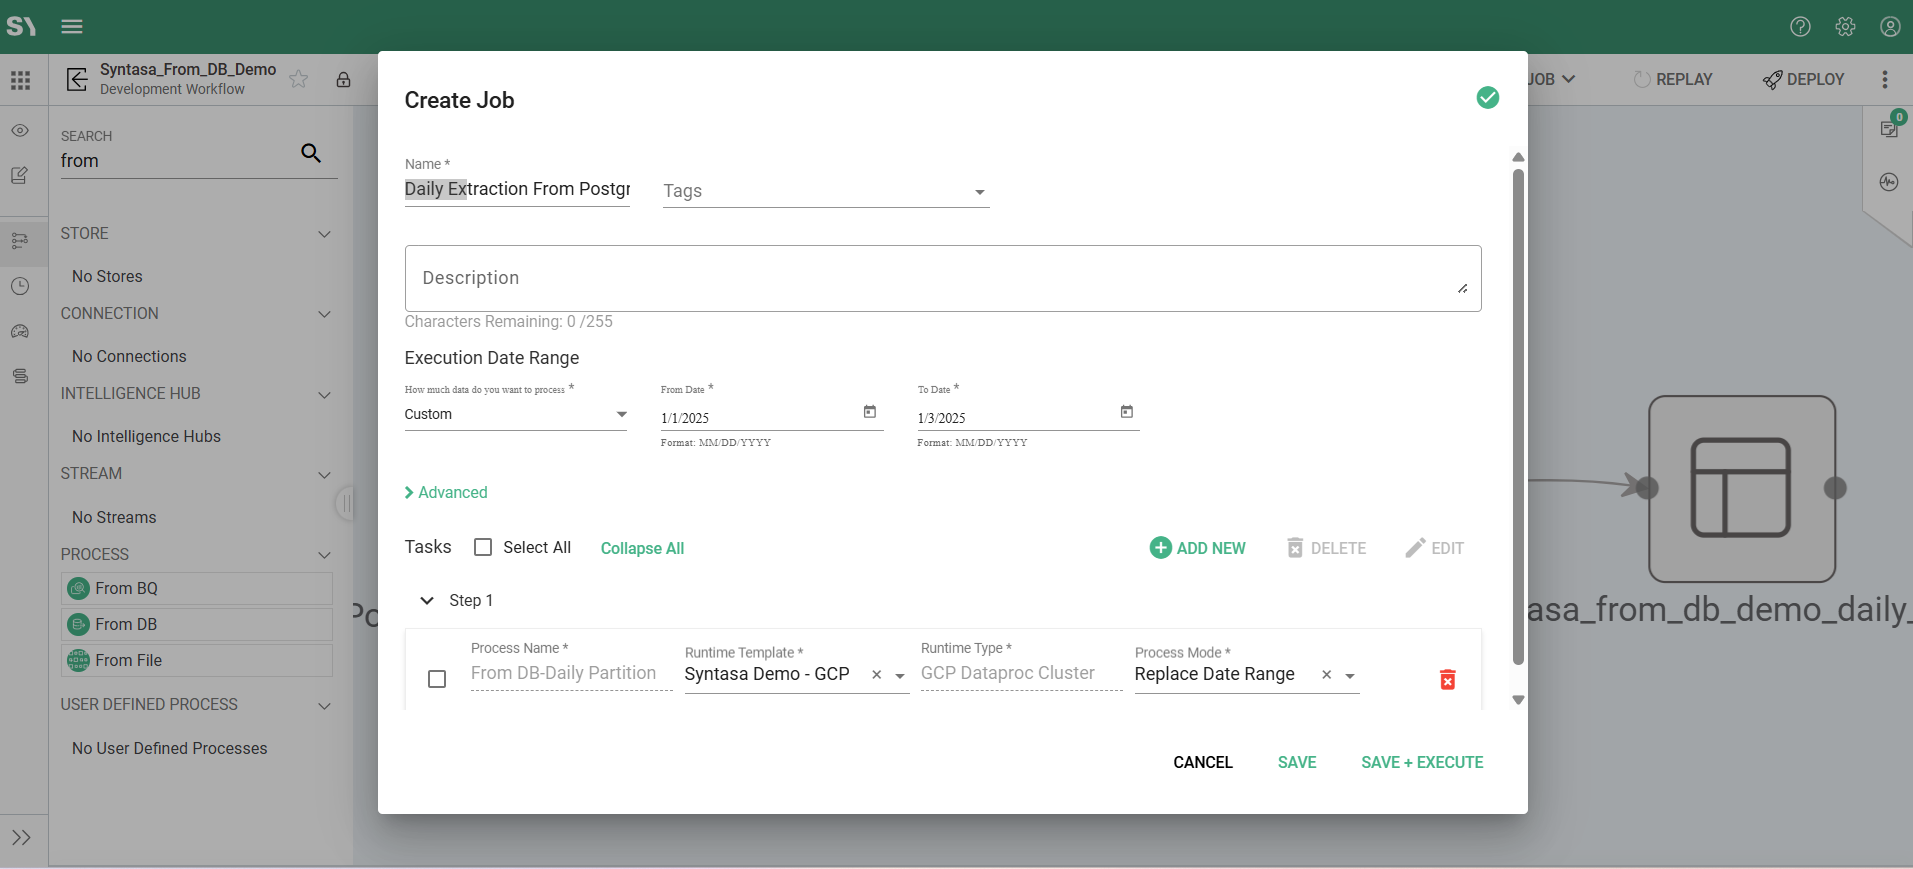Viewport: 1913px width, 869px height.
Task: Open the hamburger navigation menu
Action: pyautogui.click(x=72, y=27)
